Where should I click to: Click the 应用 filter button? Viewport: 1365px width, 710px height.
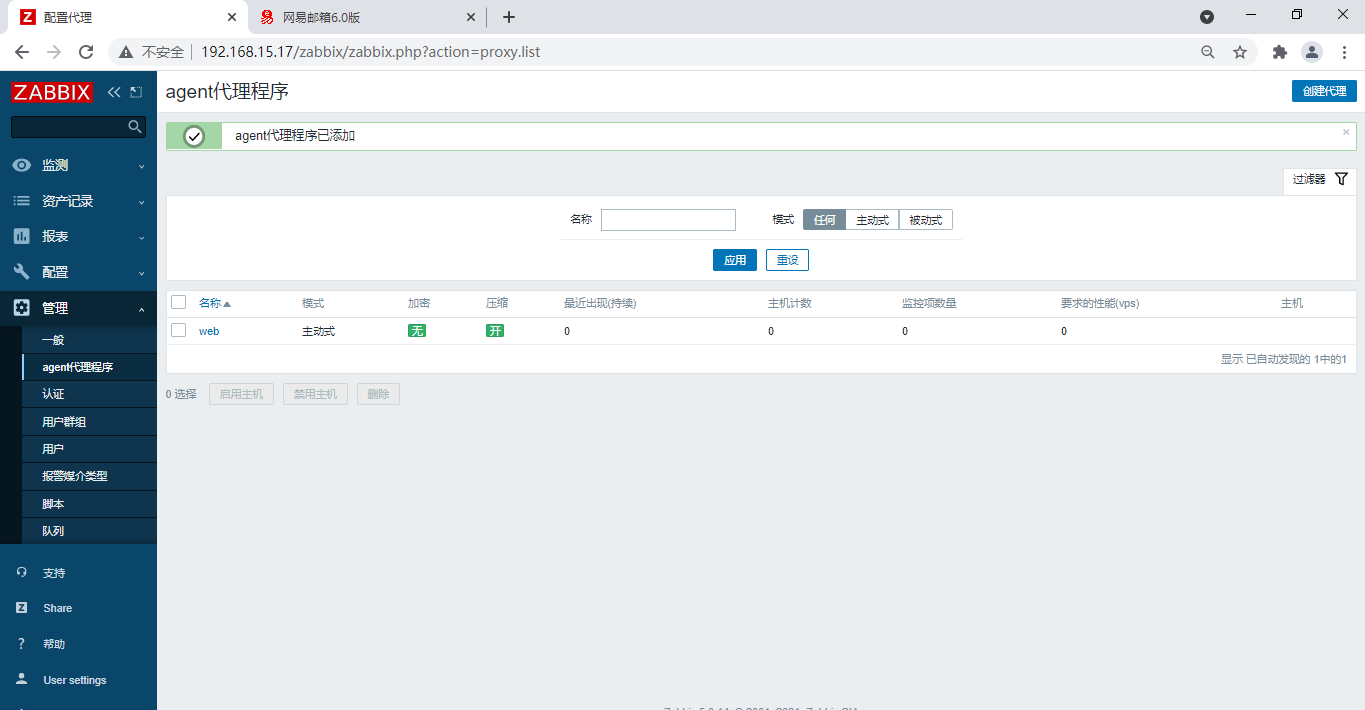point(735,260)
